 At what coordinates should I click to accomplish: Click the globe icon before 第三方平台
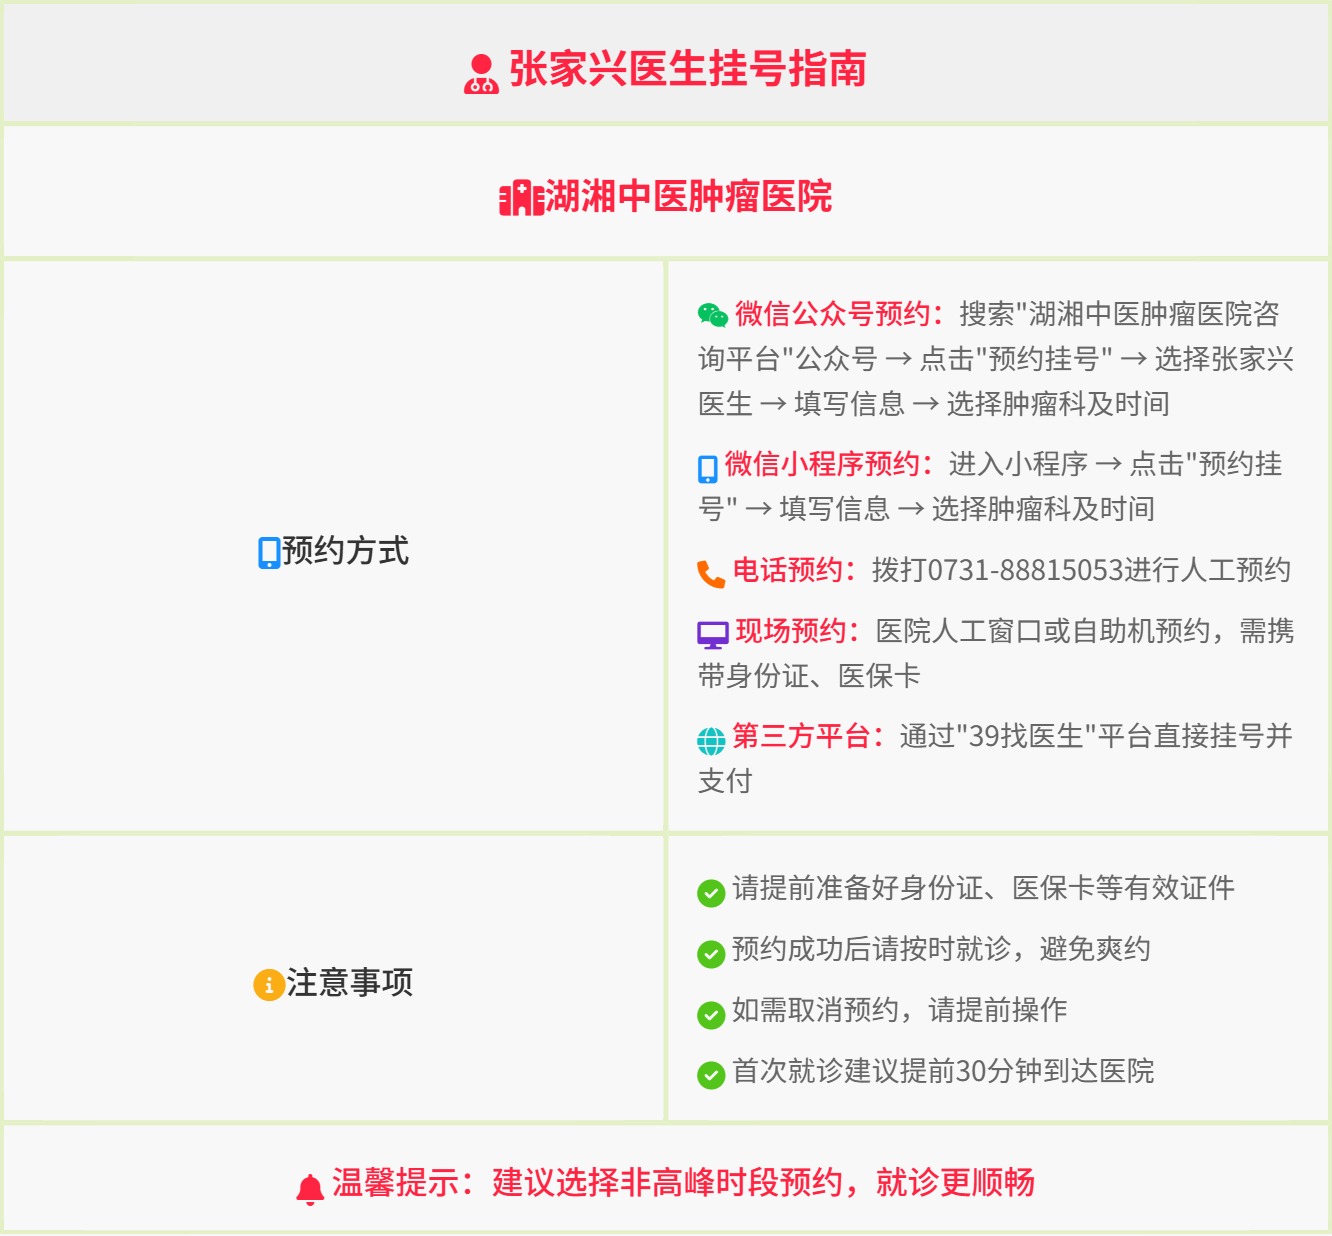coord(711,741)
